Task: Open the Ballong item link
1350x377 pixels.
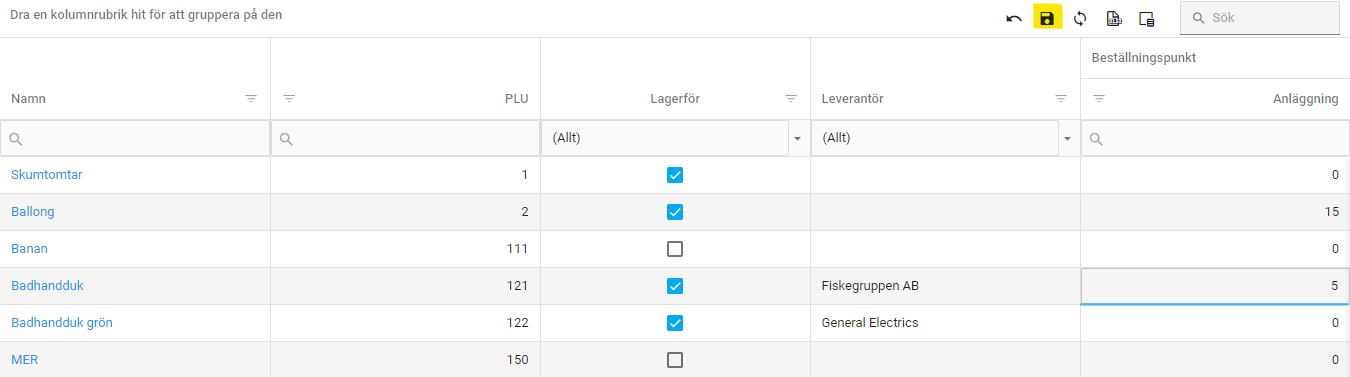Action: coord(33,212)
